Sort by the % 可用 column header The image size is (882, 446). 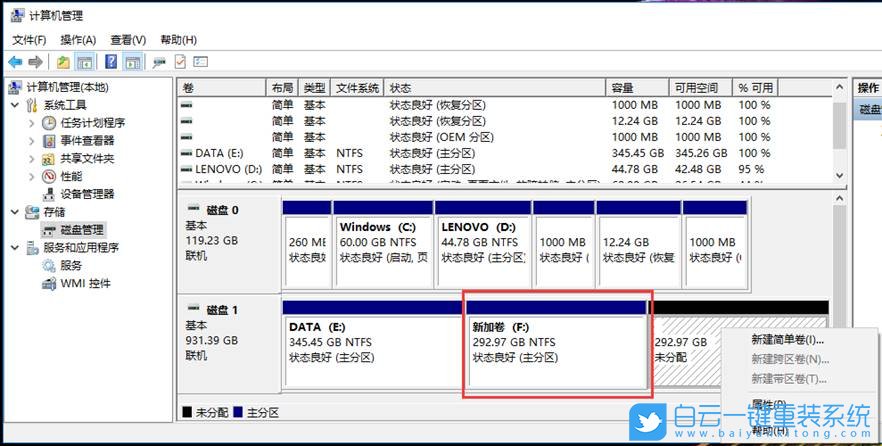point(755,88)
